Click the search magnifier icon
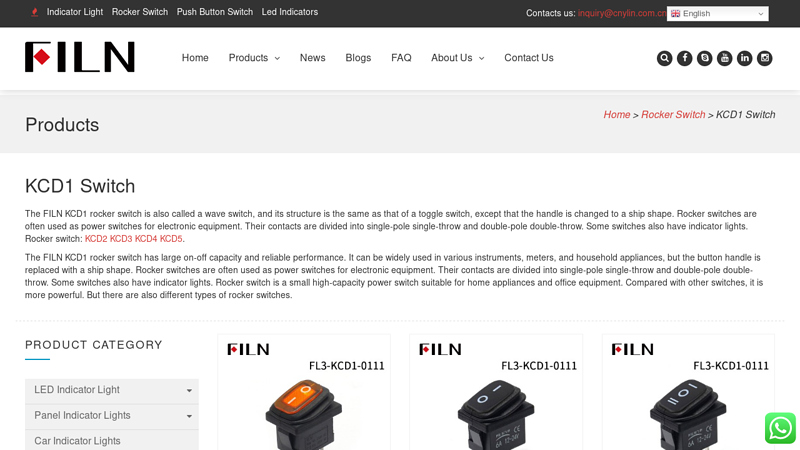The height and width of the screenshot is (450, 800). [664, 58]
